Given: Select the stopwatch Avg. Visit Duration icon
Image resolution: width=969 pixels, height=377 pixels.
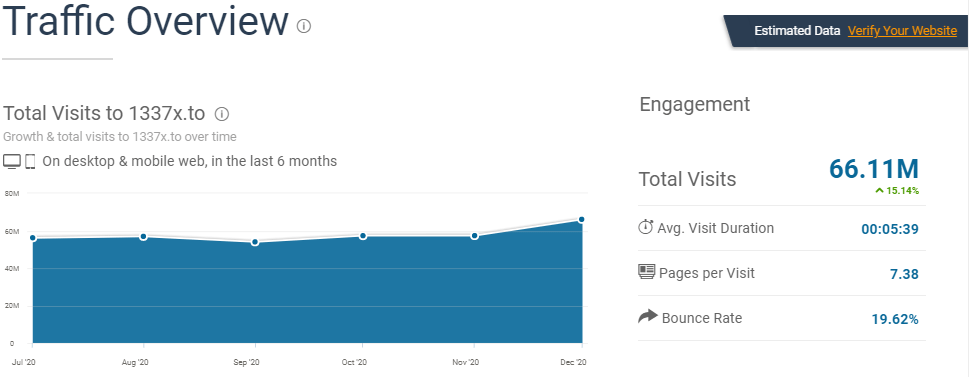Looking at the screenshot, I should pyautogui.click(x=645, y=227).
